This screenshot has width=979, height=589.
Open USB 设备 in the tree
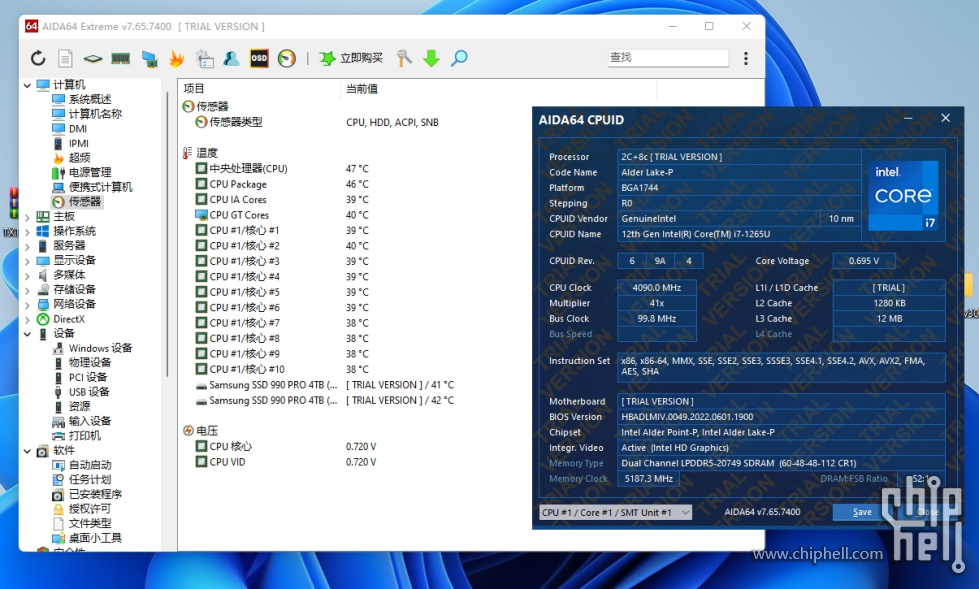(x=89, y=392)
